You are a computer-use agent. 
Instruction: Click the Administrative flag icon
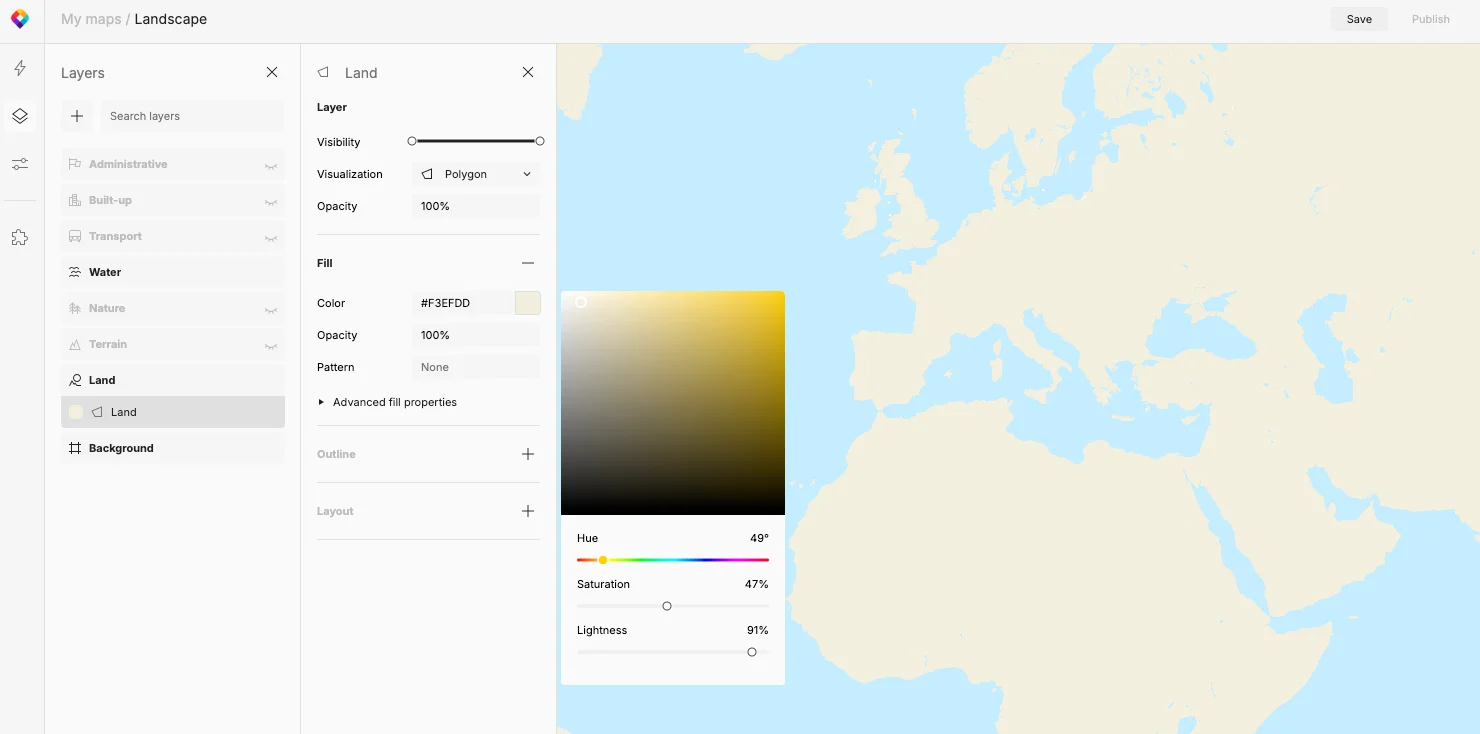[x=75, y=164]
